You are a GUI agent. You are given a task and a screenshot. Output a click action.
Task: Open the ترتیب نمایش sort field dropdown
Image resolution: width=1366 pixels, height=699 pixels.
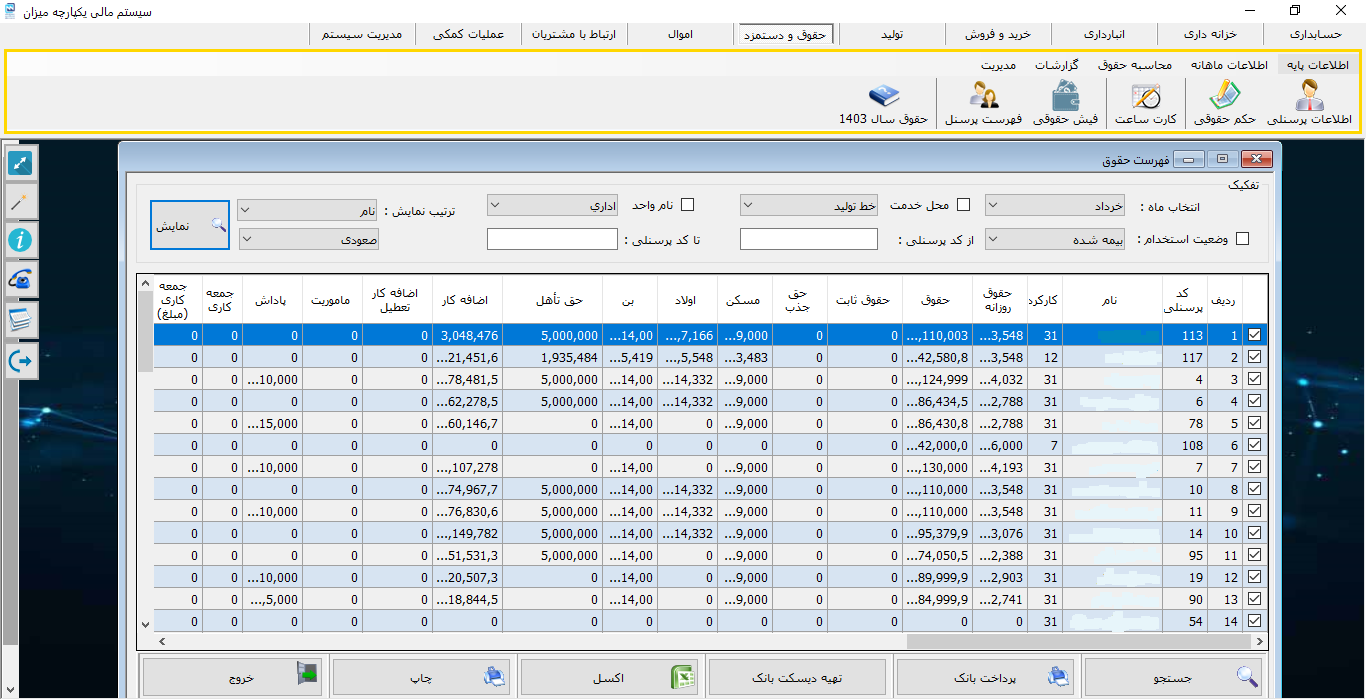click(x=308, y=211)
